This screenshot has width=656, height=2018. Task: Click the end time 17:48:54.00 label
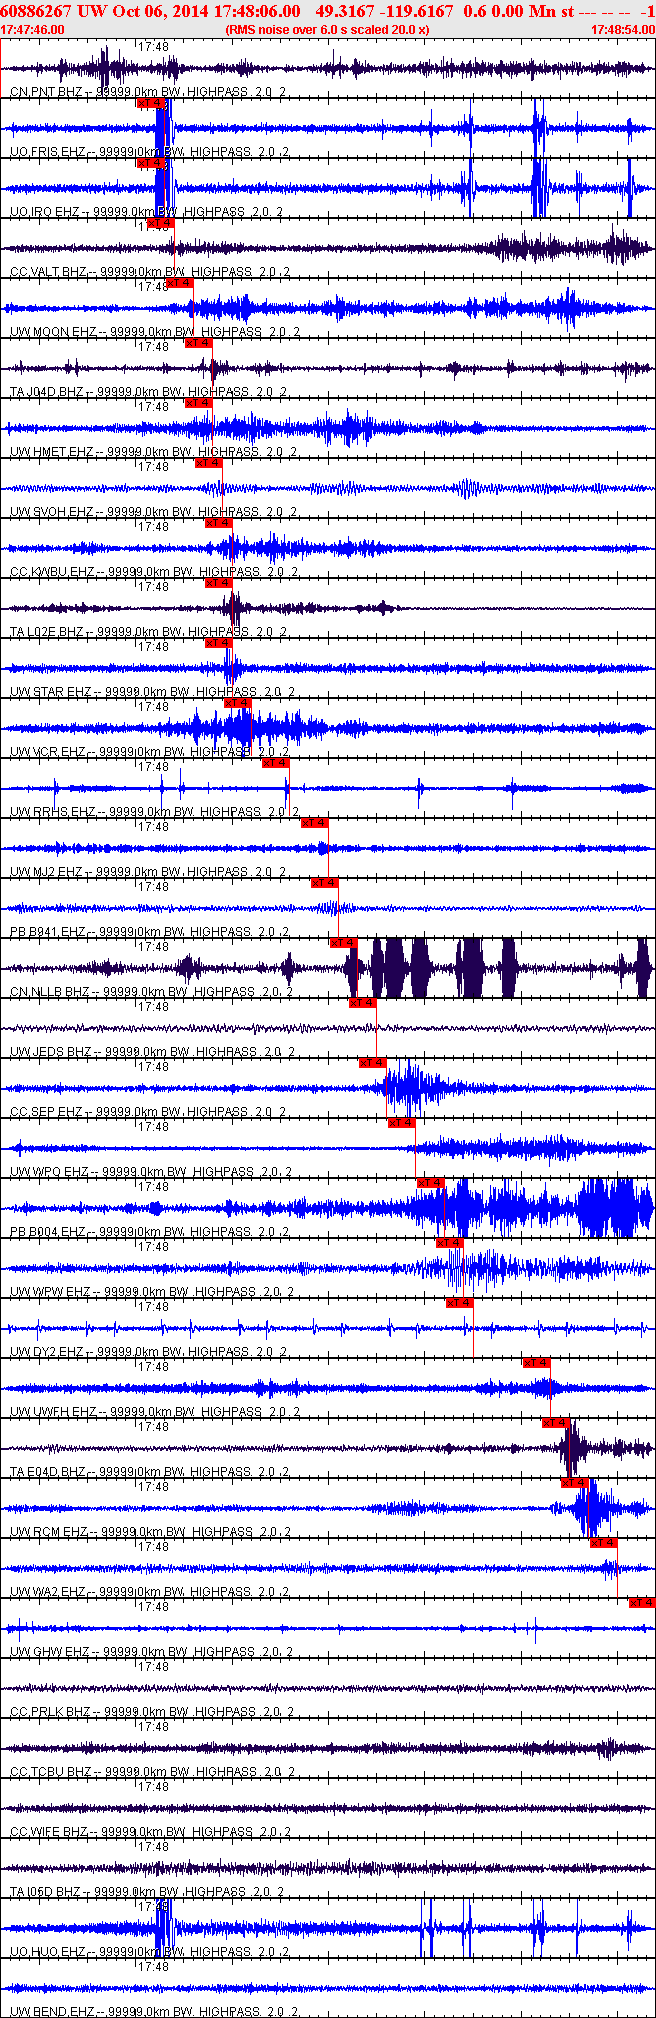[x=622, y=29]
